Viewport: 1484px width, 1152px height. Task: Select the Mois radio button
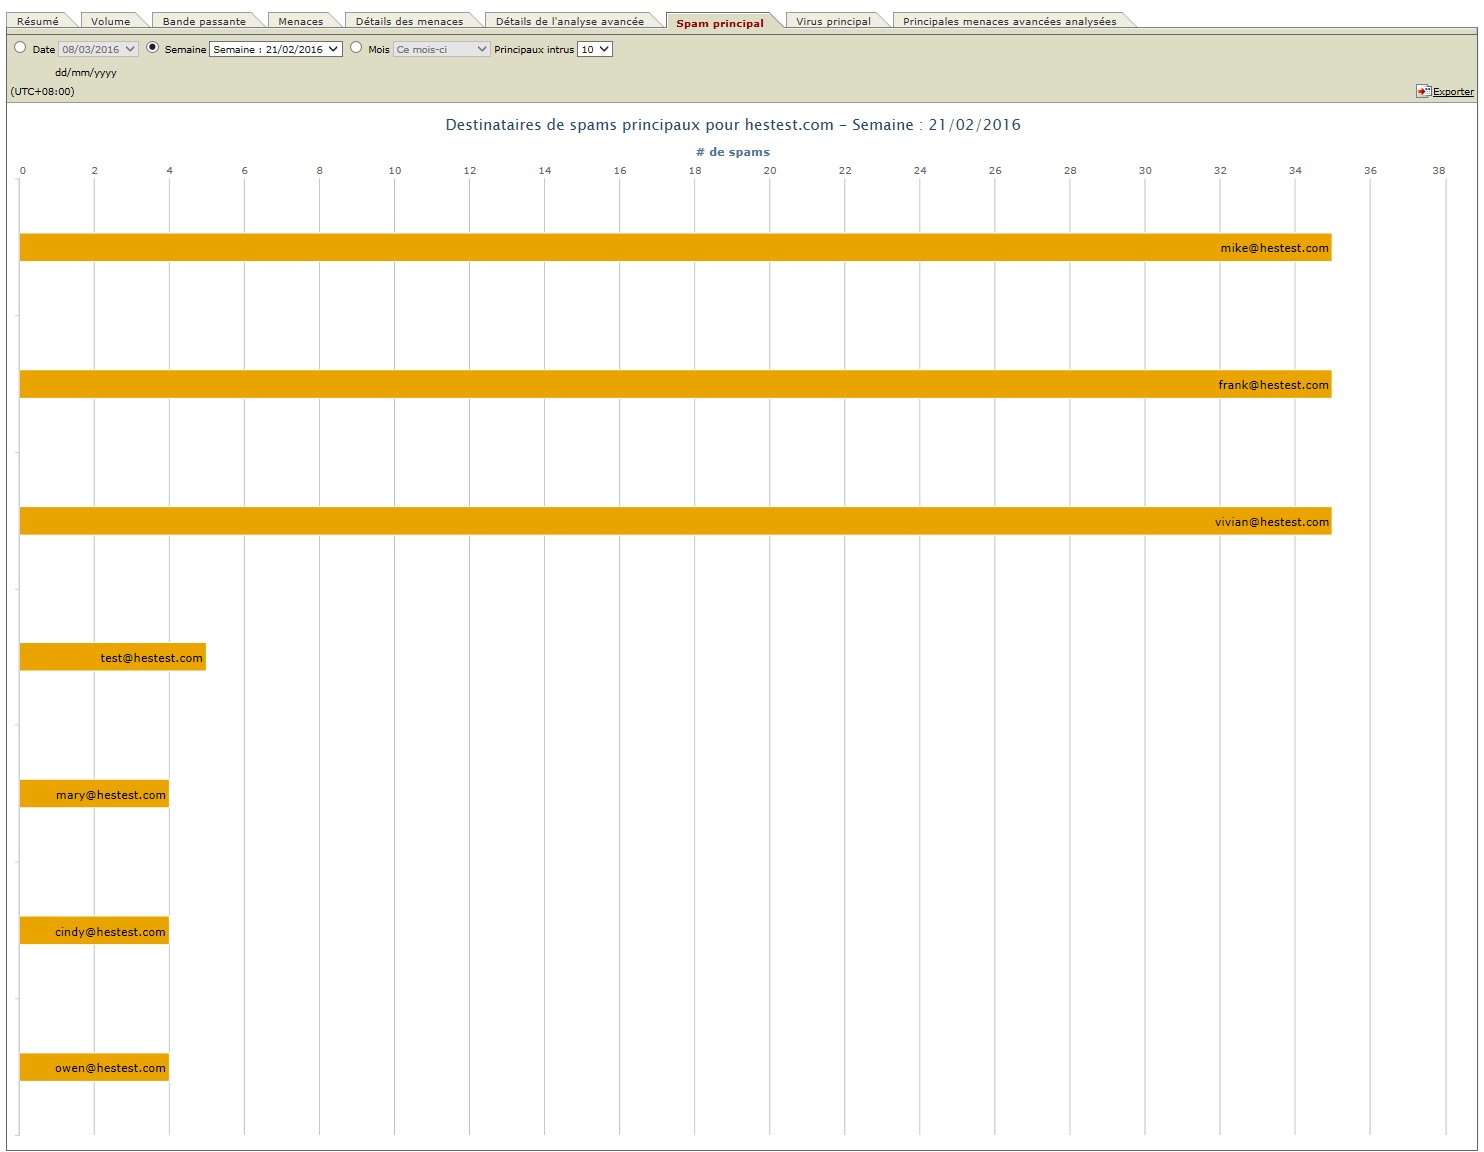356,47
